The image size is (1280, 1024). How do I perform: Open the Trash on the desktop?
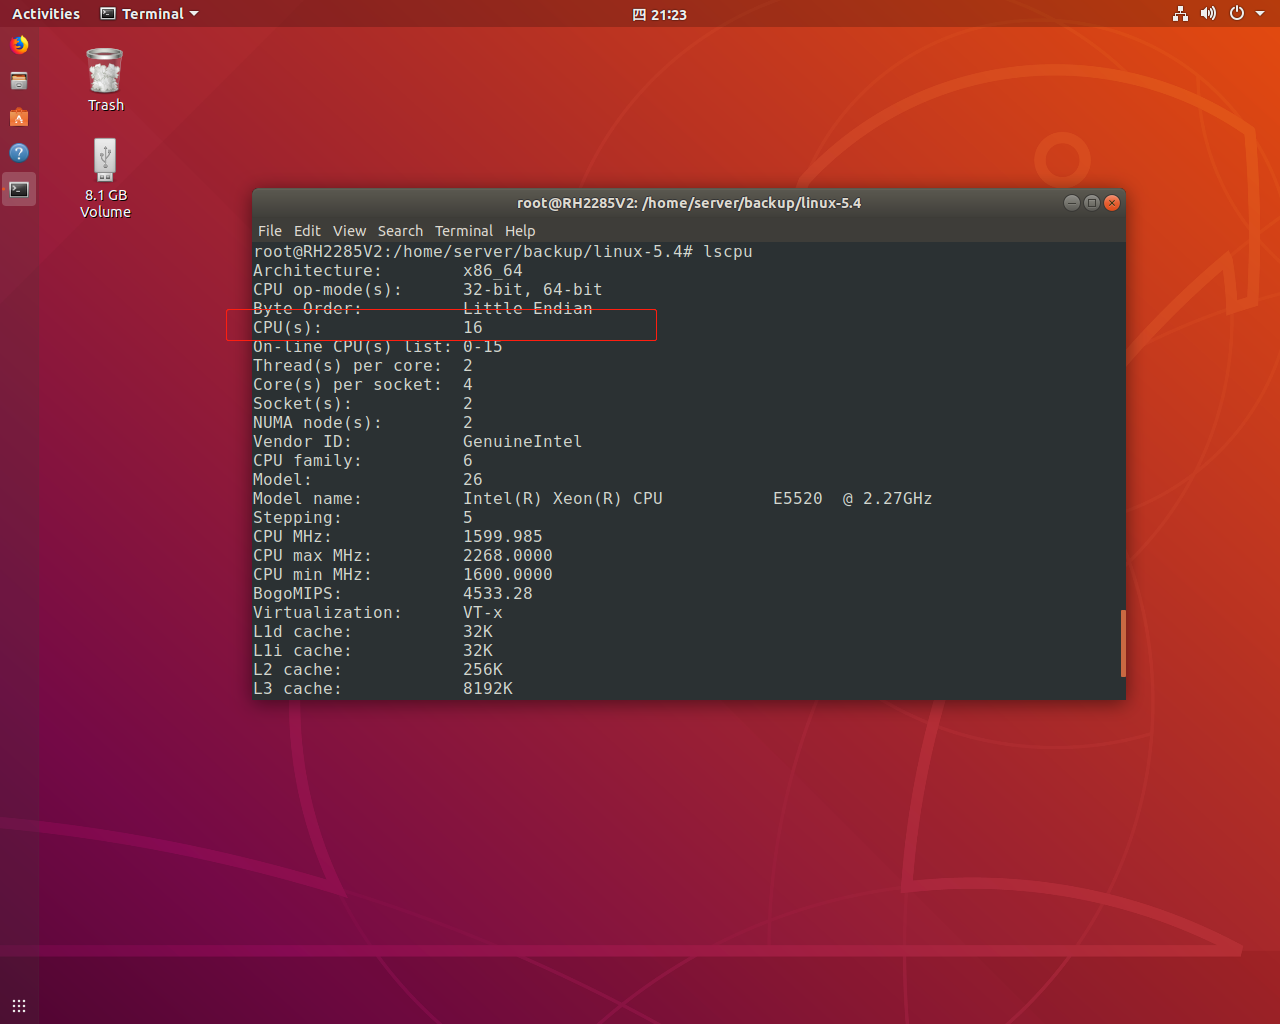(x=104, y=70)
